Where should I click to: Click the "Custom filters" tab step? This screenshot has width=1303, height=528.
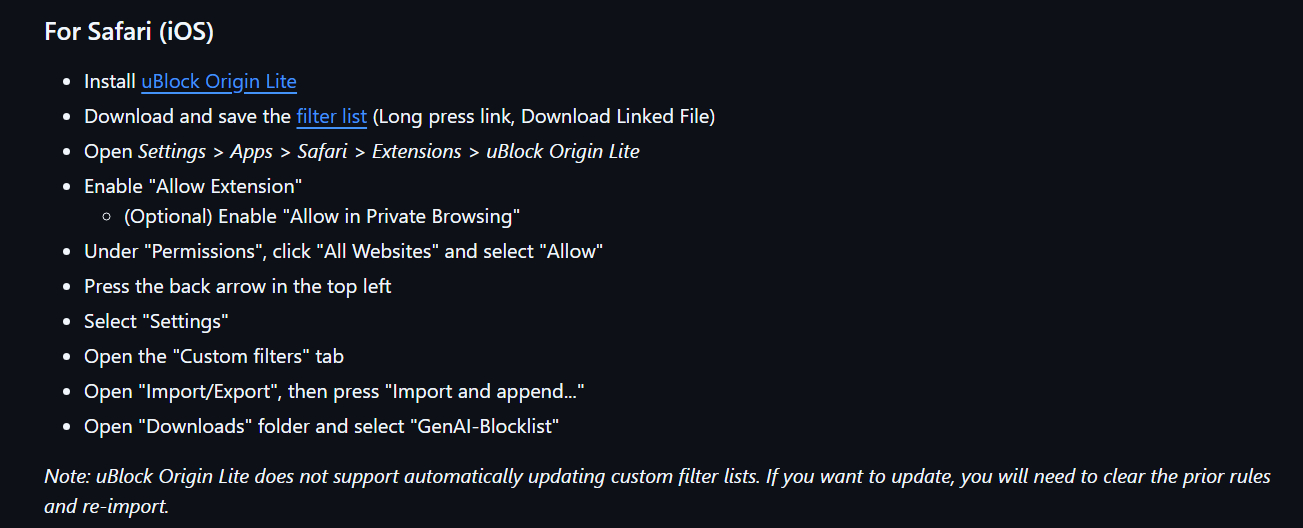[x=214, y=356]
